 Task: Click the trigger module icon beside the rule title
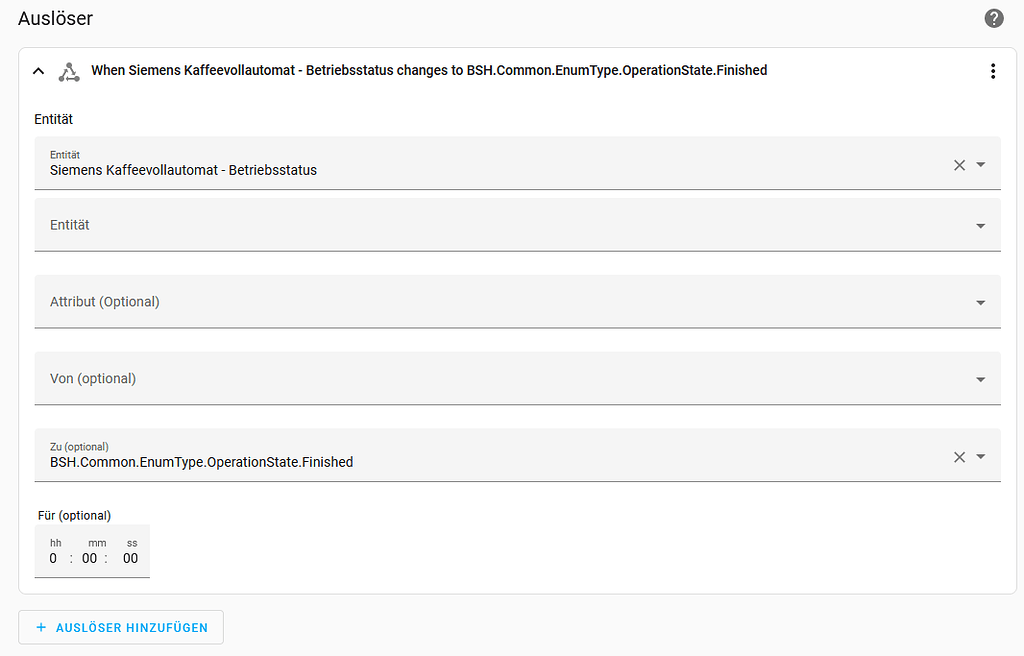pos(69,71)
